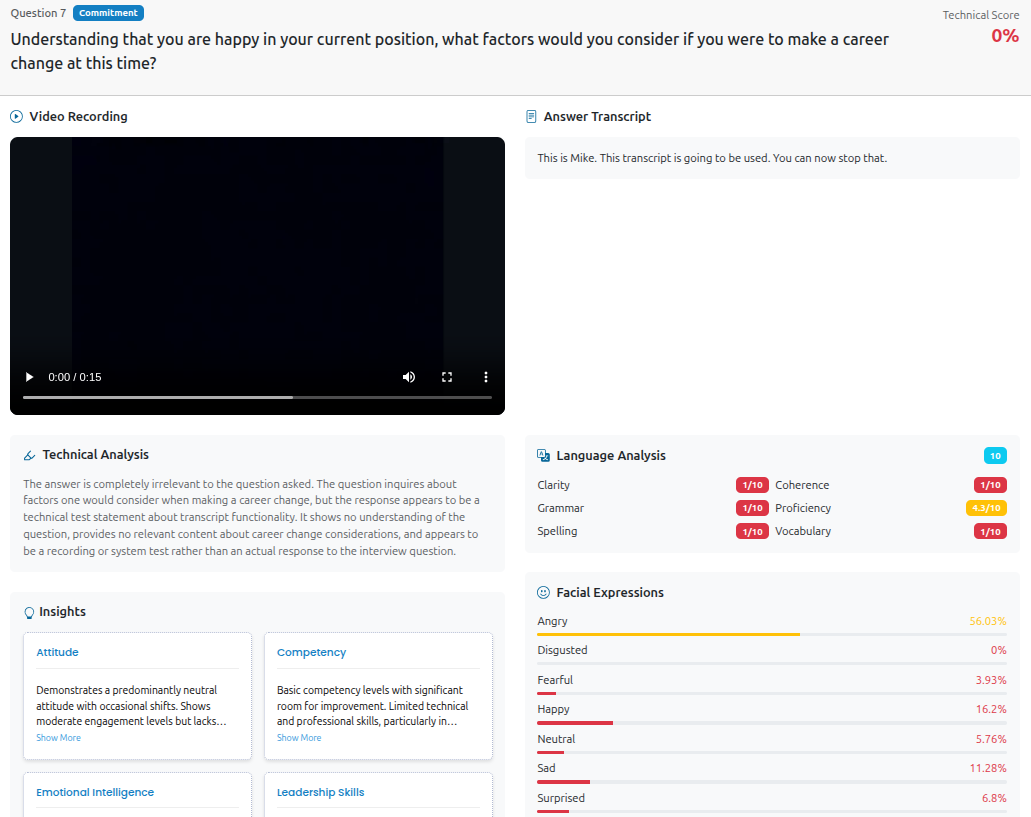Viewport: 1031px width, 817px height.
Task: Click the Language Analysis score badge
Action: pos(994,456)
